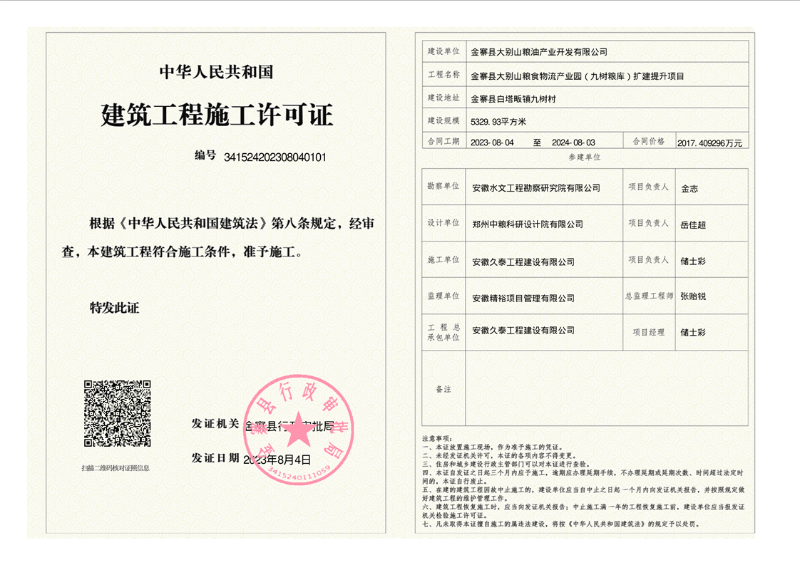Click the label 施工单位
800x565 pixels.
pyautogui.click(x=443, y=260)
